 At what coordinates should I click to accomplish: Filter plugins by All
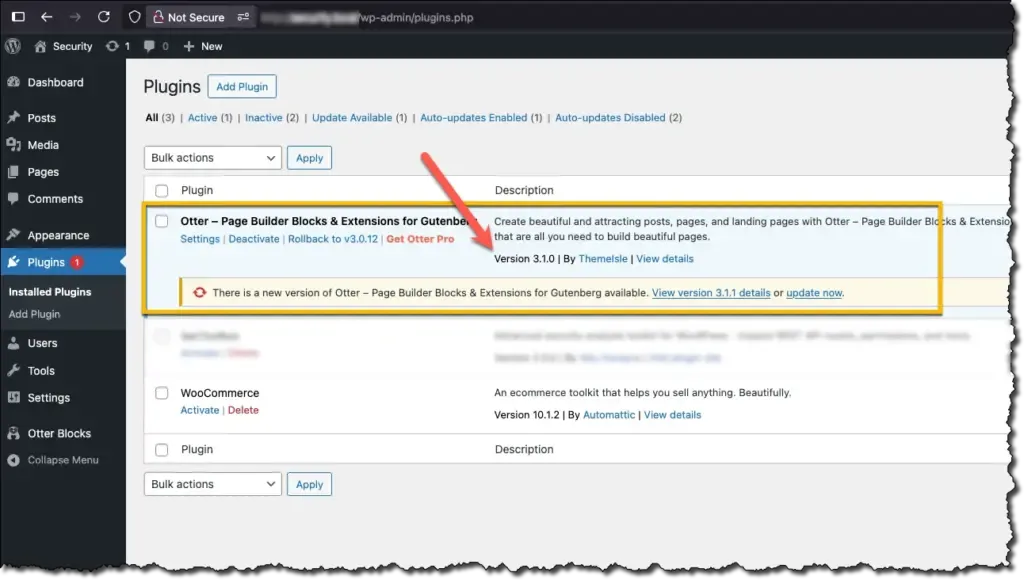click(x=152, y=118)
